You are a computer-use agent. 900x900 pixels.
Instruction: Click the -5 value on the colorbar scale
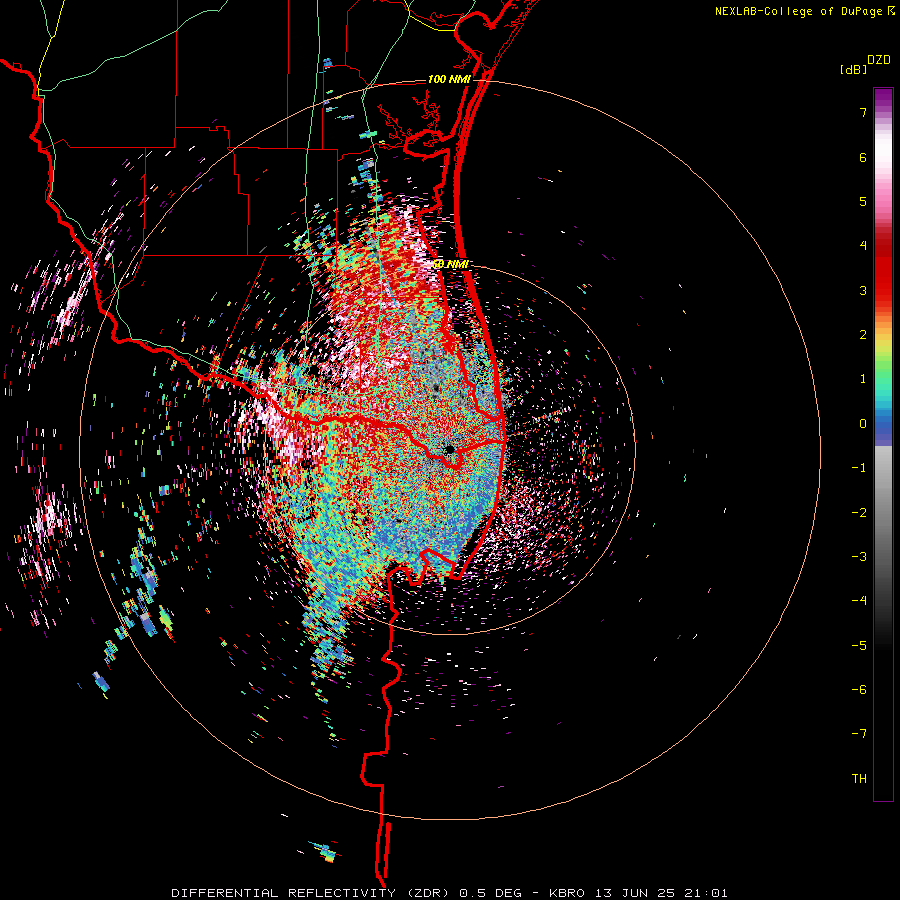(x=859, y=645)
